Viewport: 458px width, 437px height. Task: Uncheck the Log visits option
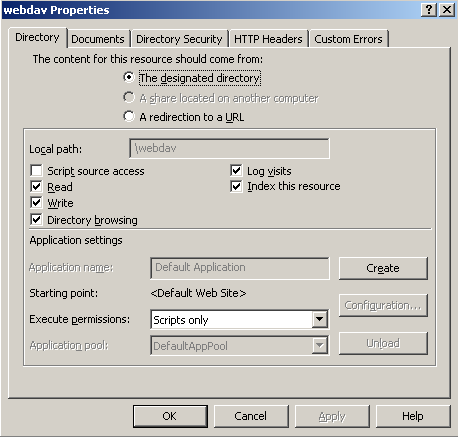(x=236, y=170)
